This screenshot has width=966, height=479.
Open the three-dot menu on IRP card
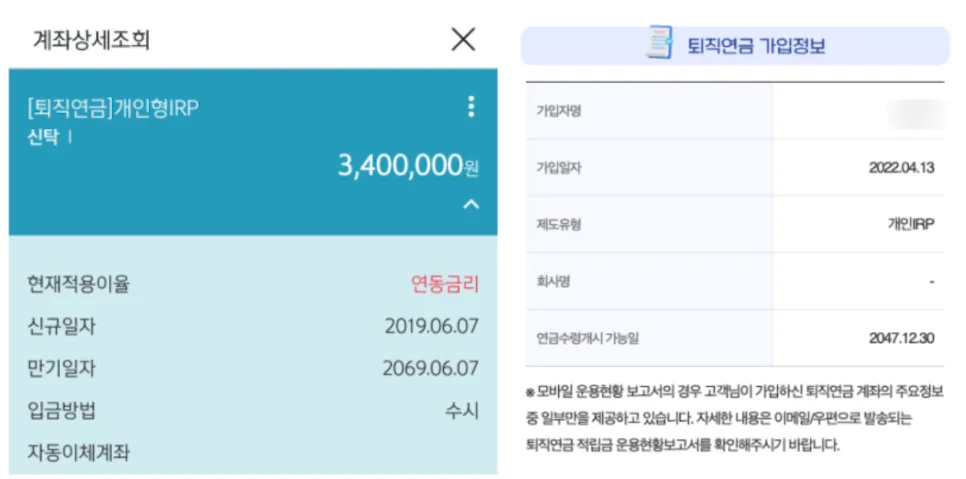click(x=471, y=107)
